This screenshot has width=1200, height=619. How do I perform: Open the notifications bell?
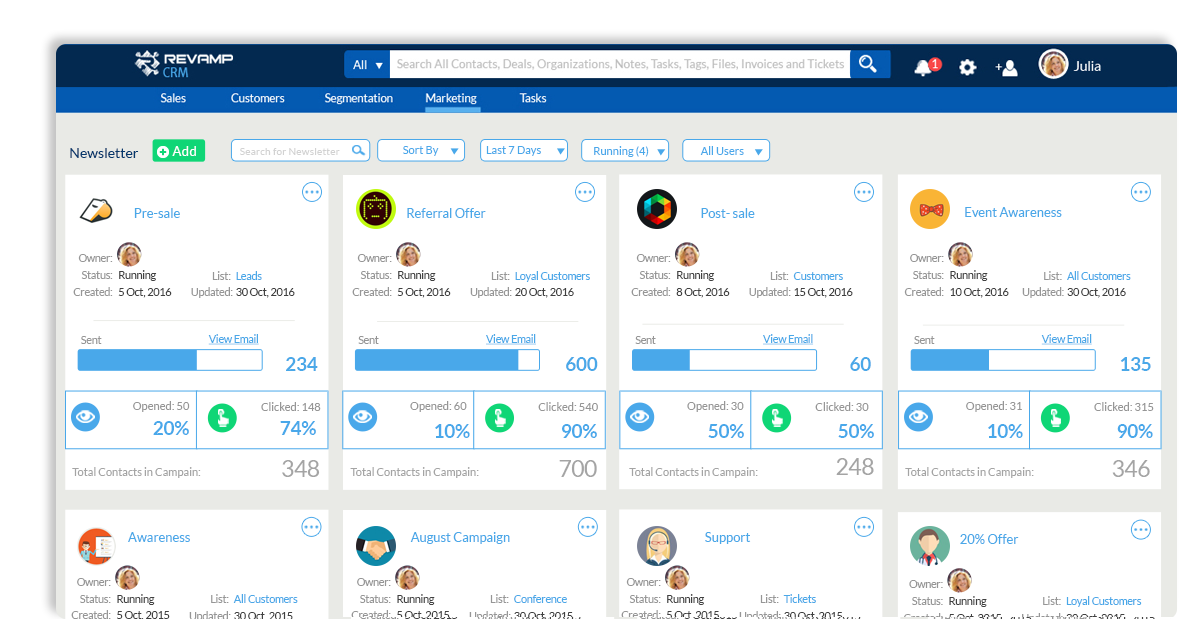tap(923, 67)
